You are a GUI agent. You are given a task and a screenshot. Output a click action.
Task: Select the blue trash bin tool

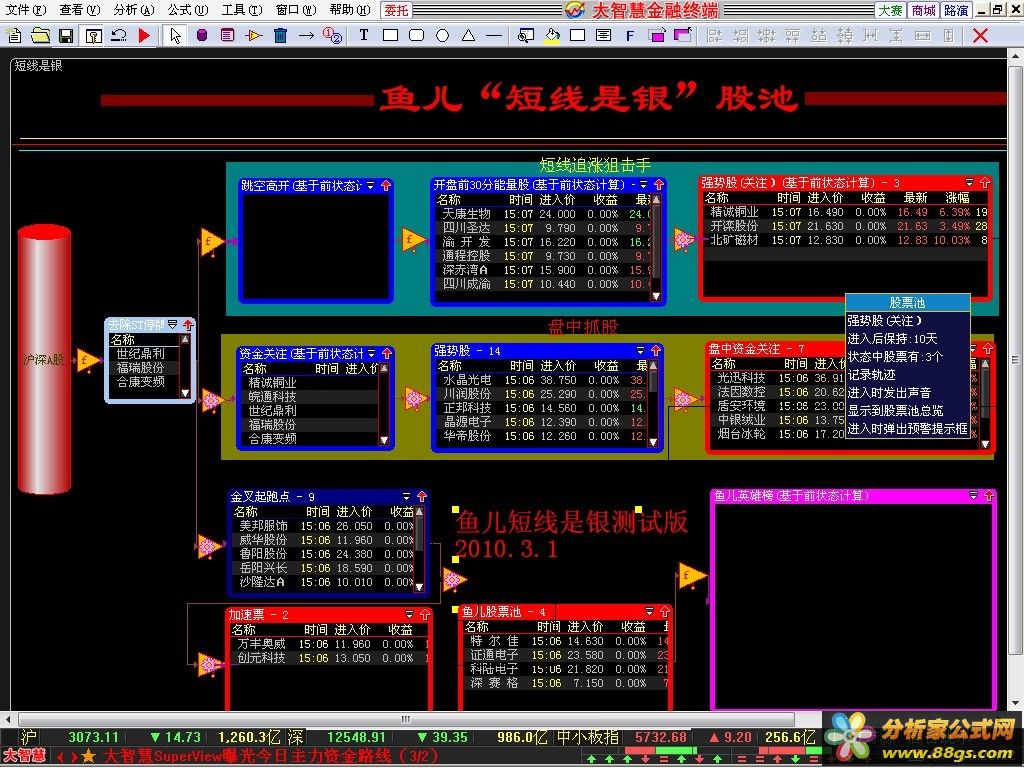[280, 35]
